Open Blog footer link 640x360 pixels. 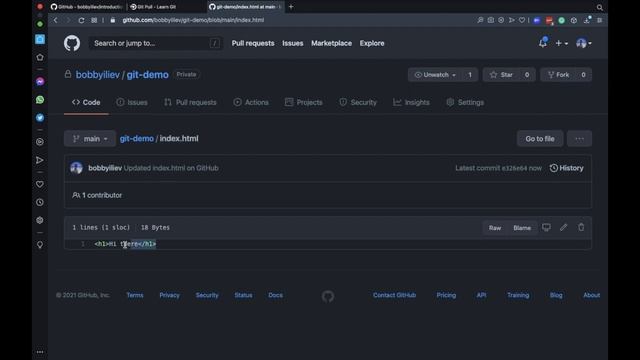tap(556, 295)
